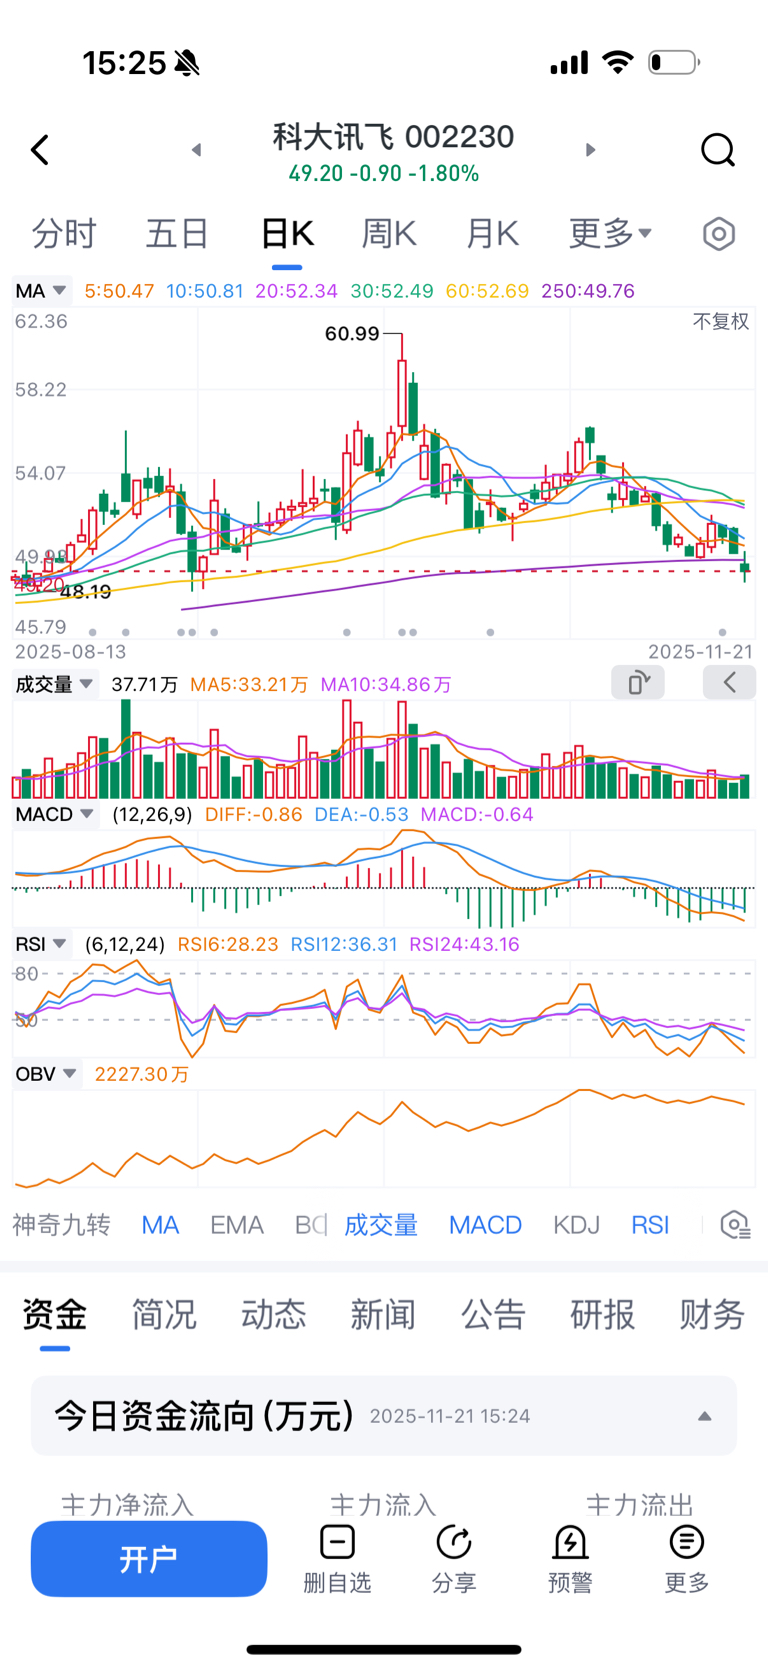
Task: Toggle the RSI indicator in bottom strip
Action: [x=650, y=1225]
